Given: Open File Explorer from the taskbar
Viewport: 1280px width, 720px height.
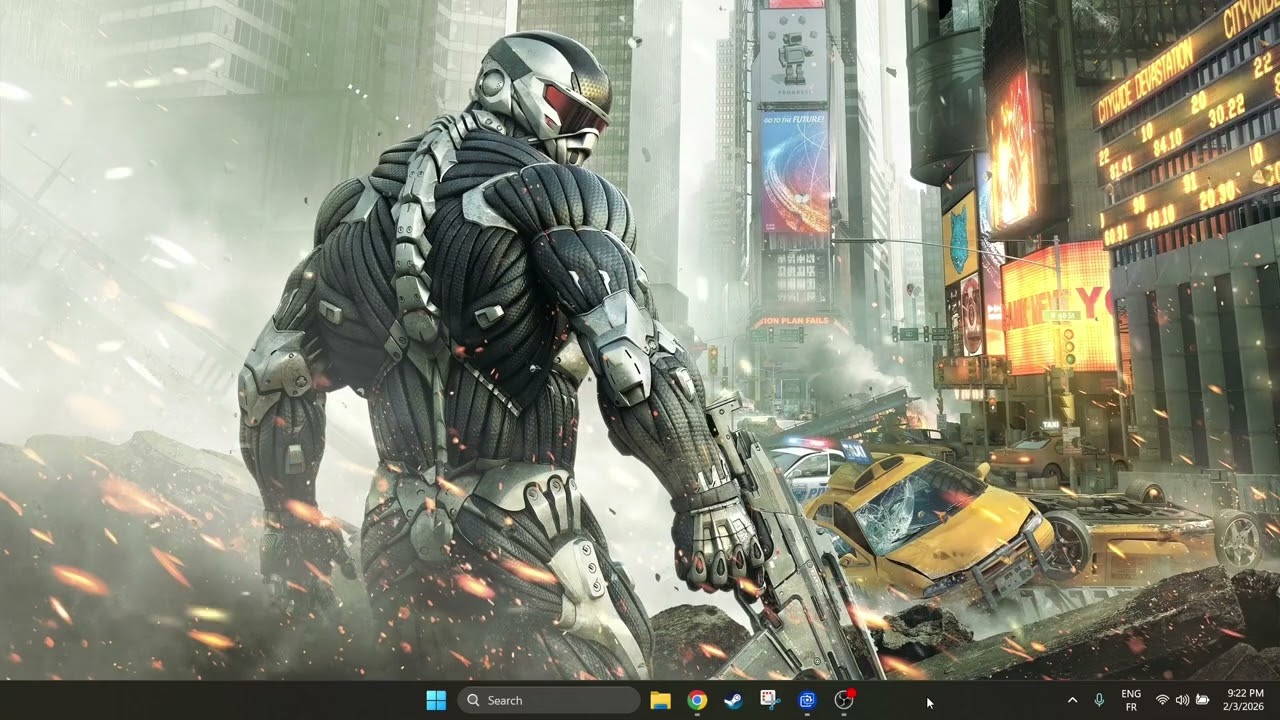Looking at the screenshot, I should (x=660, y=701).
